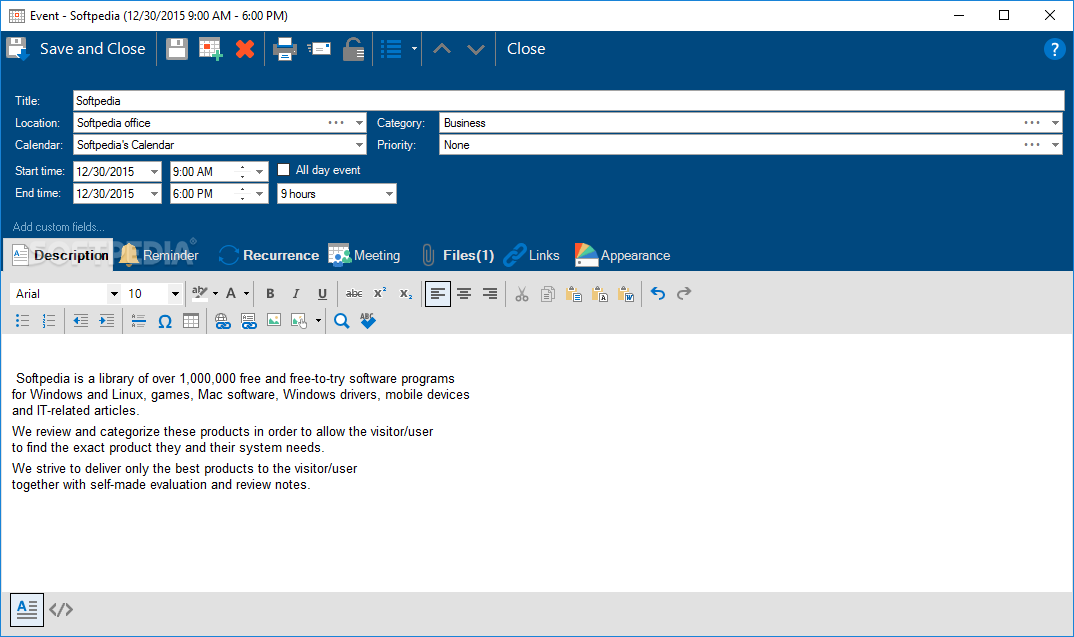Open help via the question mark icon
Image resolution: width=1074 pixels, height=637 pixels.
coord(1054,49)
